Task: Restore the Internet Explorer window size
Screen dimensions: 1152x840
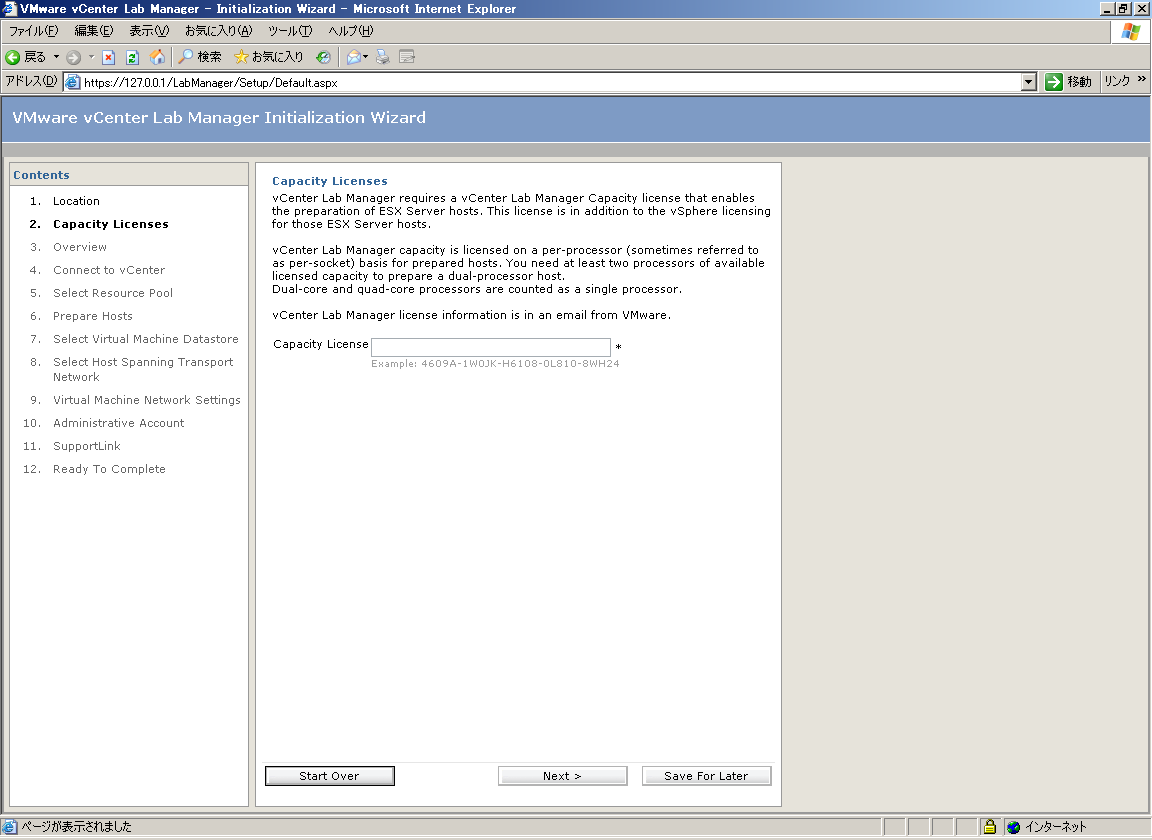Action: coord(1123,9)
